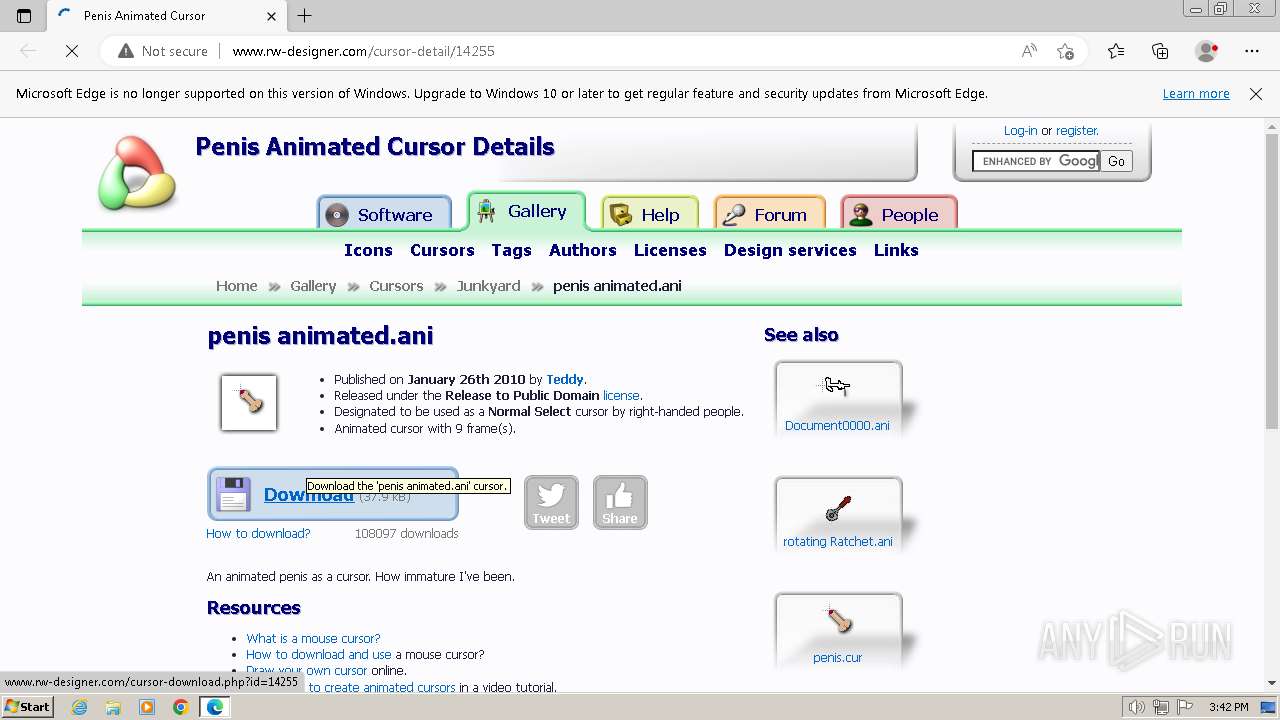Viewport: 1280px width, 720px height.
Task: Go to Home breadcrumb
Action: pos(237,286)
